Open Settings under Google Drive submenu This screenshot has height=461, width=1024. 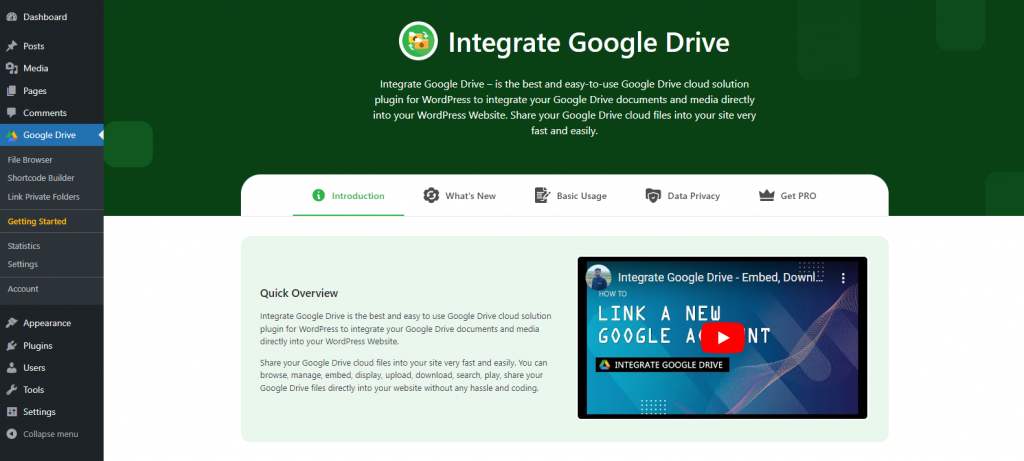point(22,264)
